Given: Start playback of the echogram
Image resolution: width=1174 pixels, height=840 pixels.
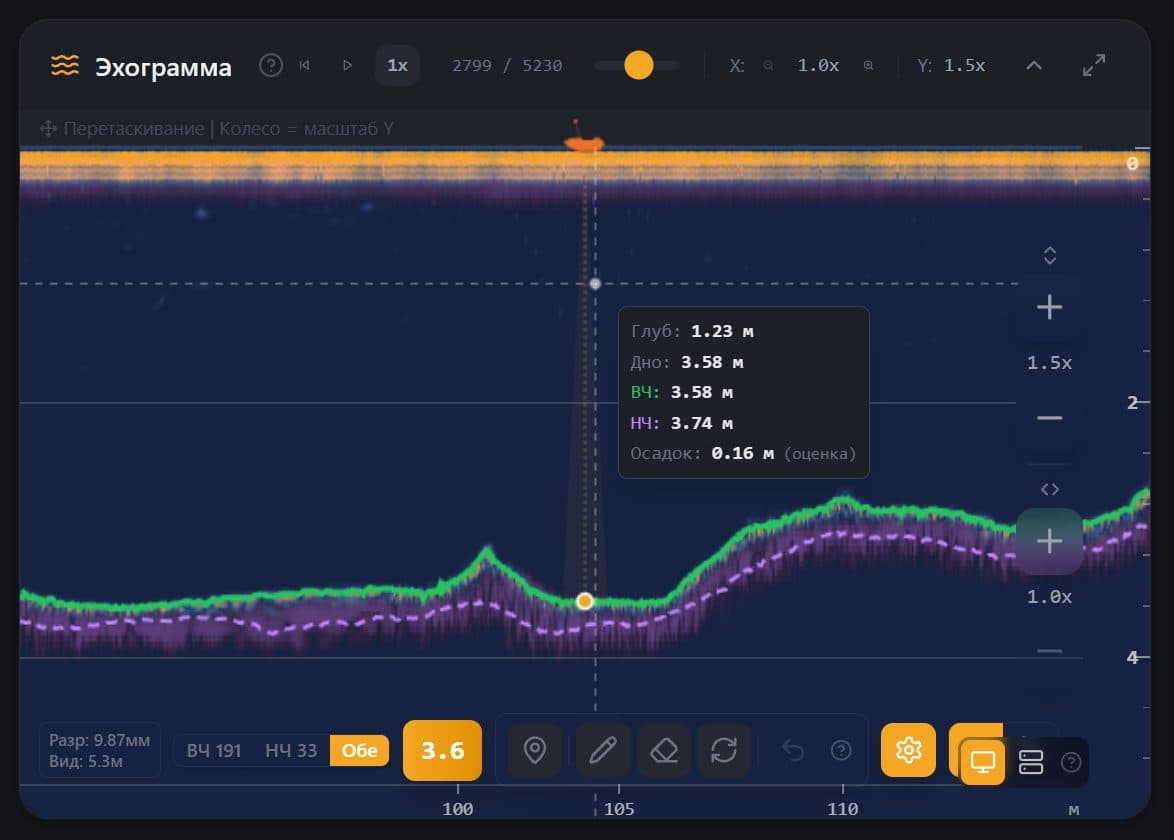Looking at the screenshot, I should click(x=347, y=65).
